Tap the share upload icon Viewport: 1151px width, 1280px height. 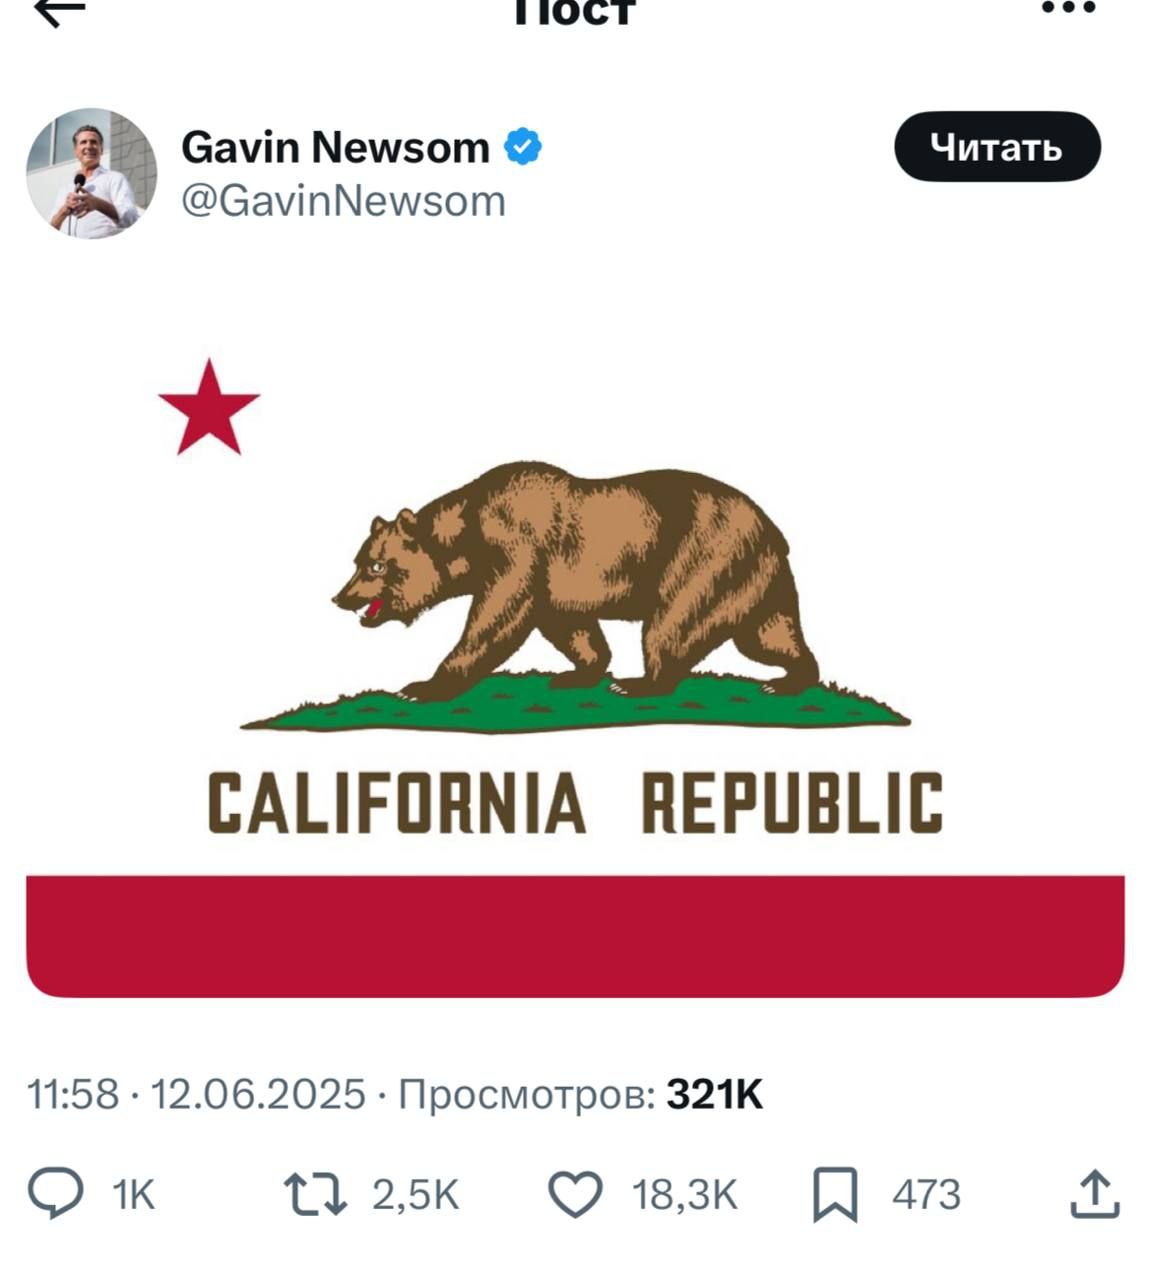(1093, 1194)
